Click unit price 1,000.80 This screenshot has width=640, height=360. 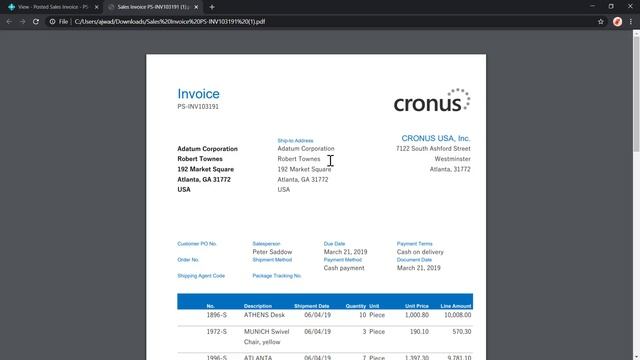point(417,315)
